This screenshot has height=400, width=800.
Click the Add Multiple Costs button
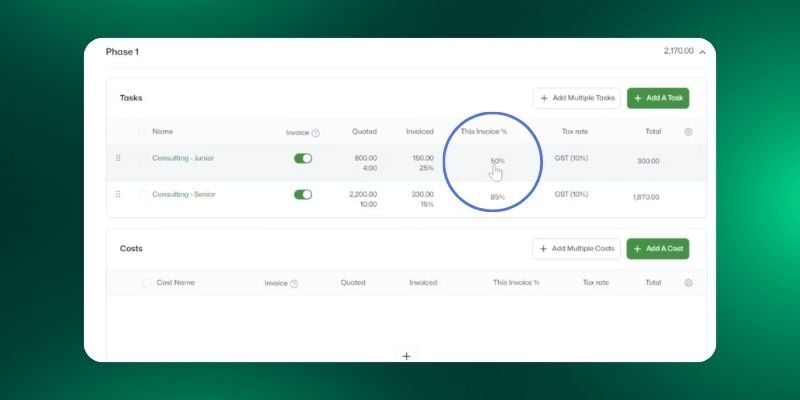click(576, 248)
